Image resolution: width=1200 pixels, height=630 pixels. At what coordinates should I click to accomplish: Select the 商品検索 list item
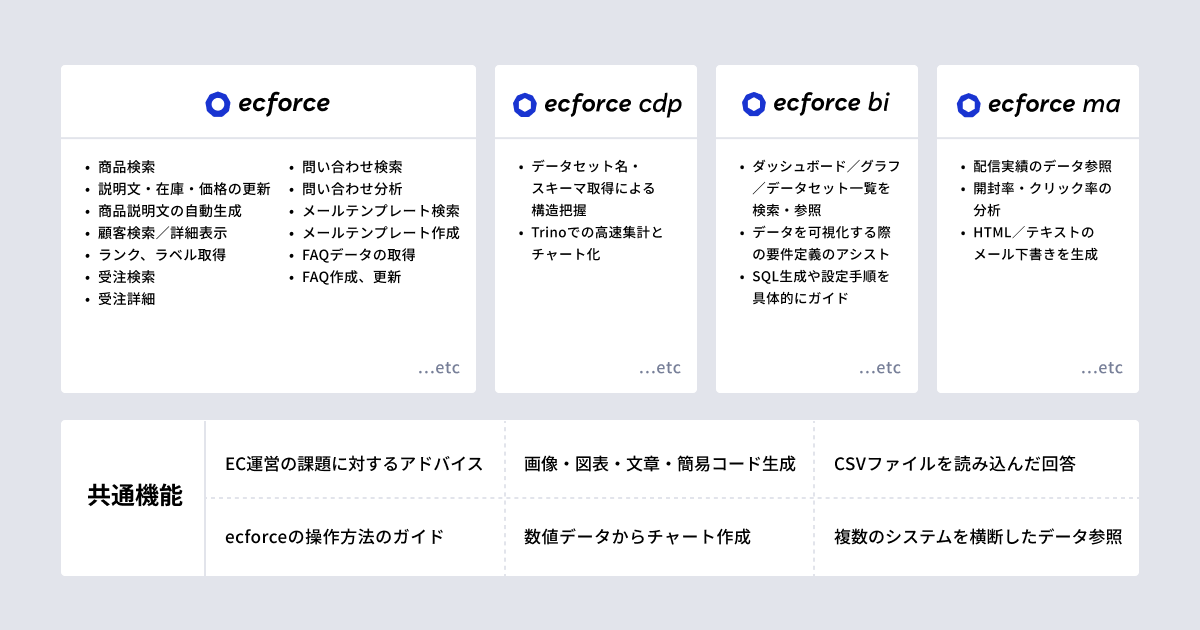coord(126,167)
